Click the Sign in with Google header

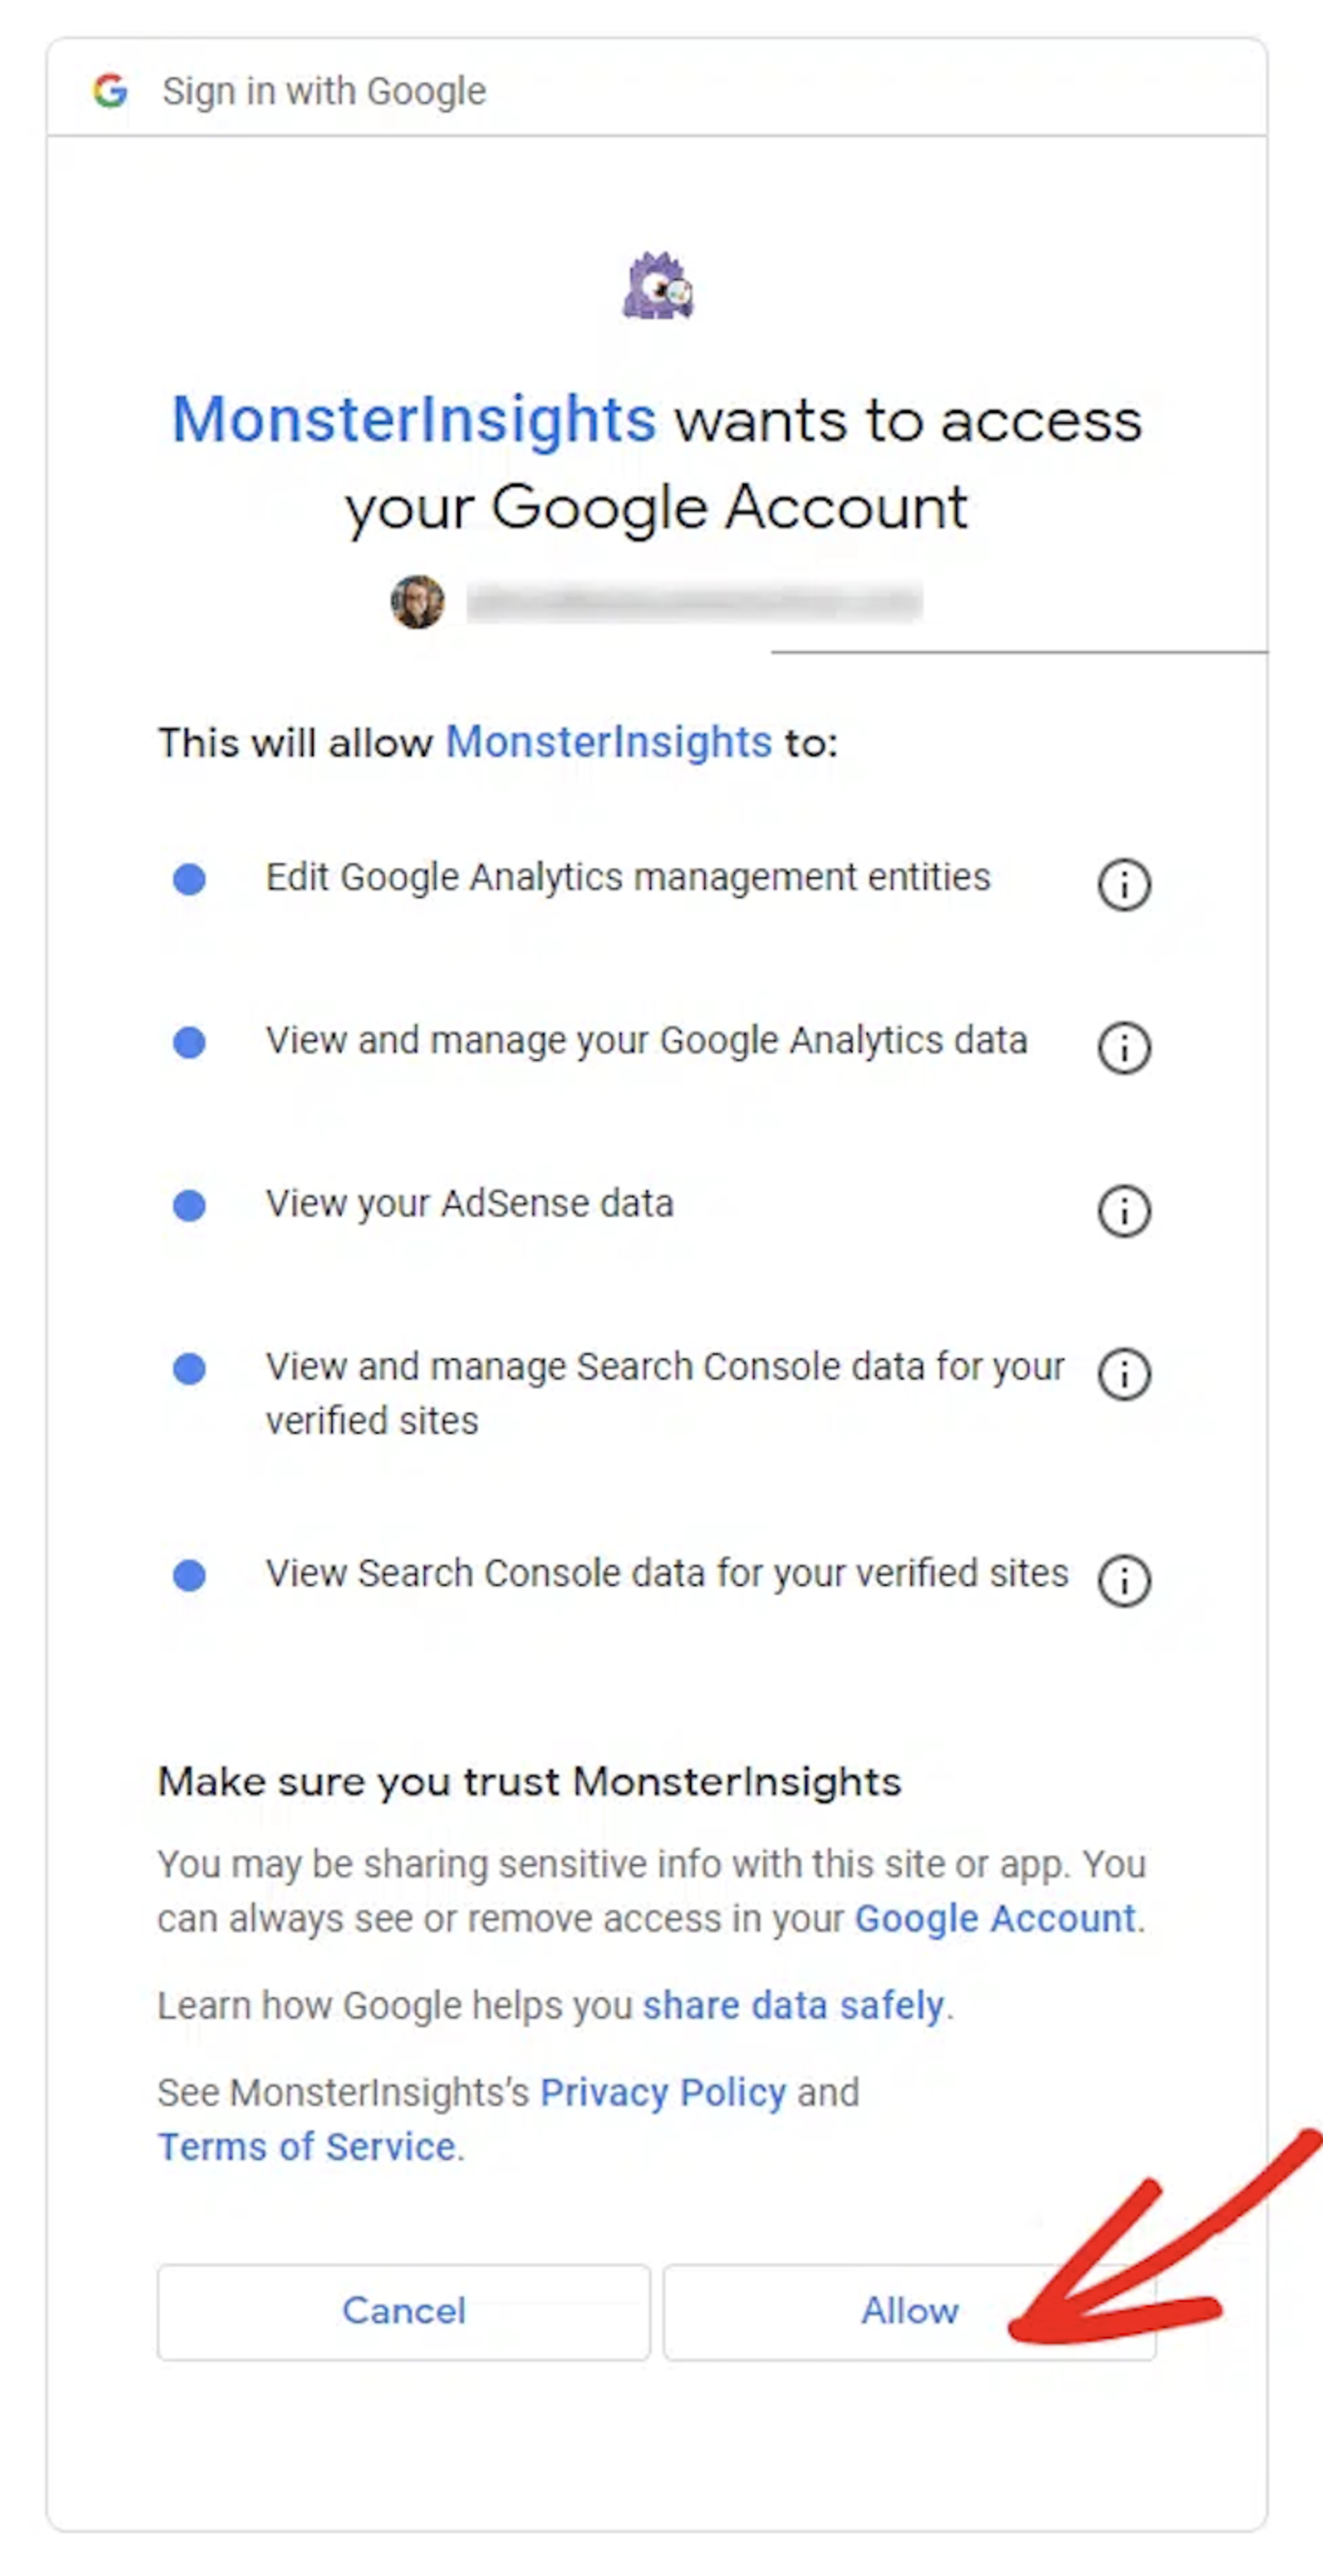324,91
